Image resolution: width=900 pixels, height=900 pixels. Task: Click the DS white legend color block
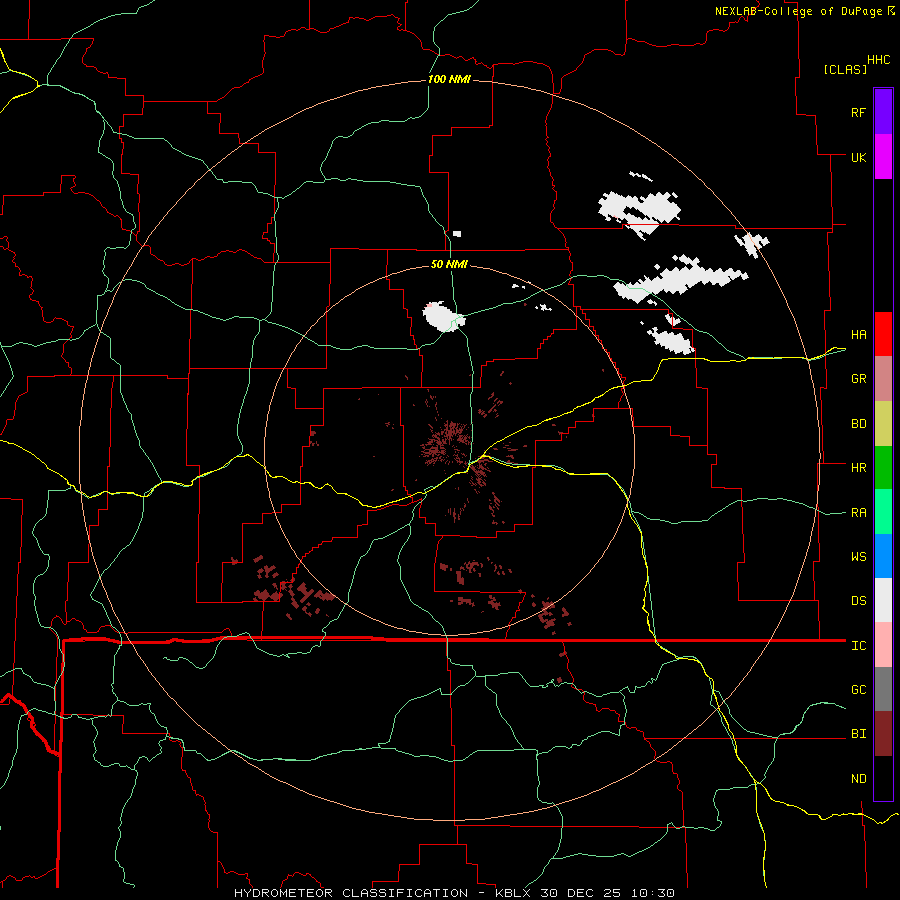tap(883, 600)
